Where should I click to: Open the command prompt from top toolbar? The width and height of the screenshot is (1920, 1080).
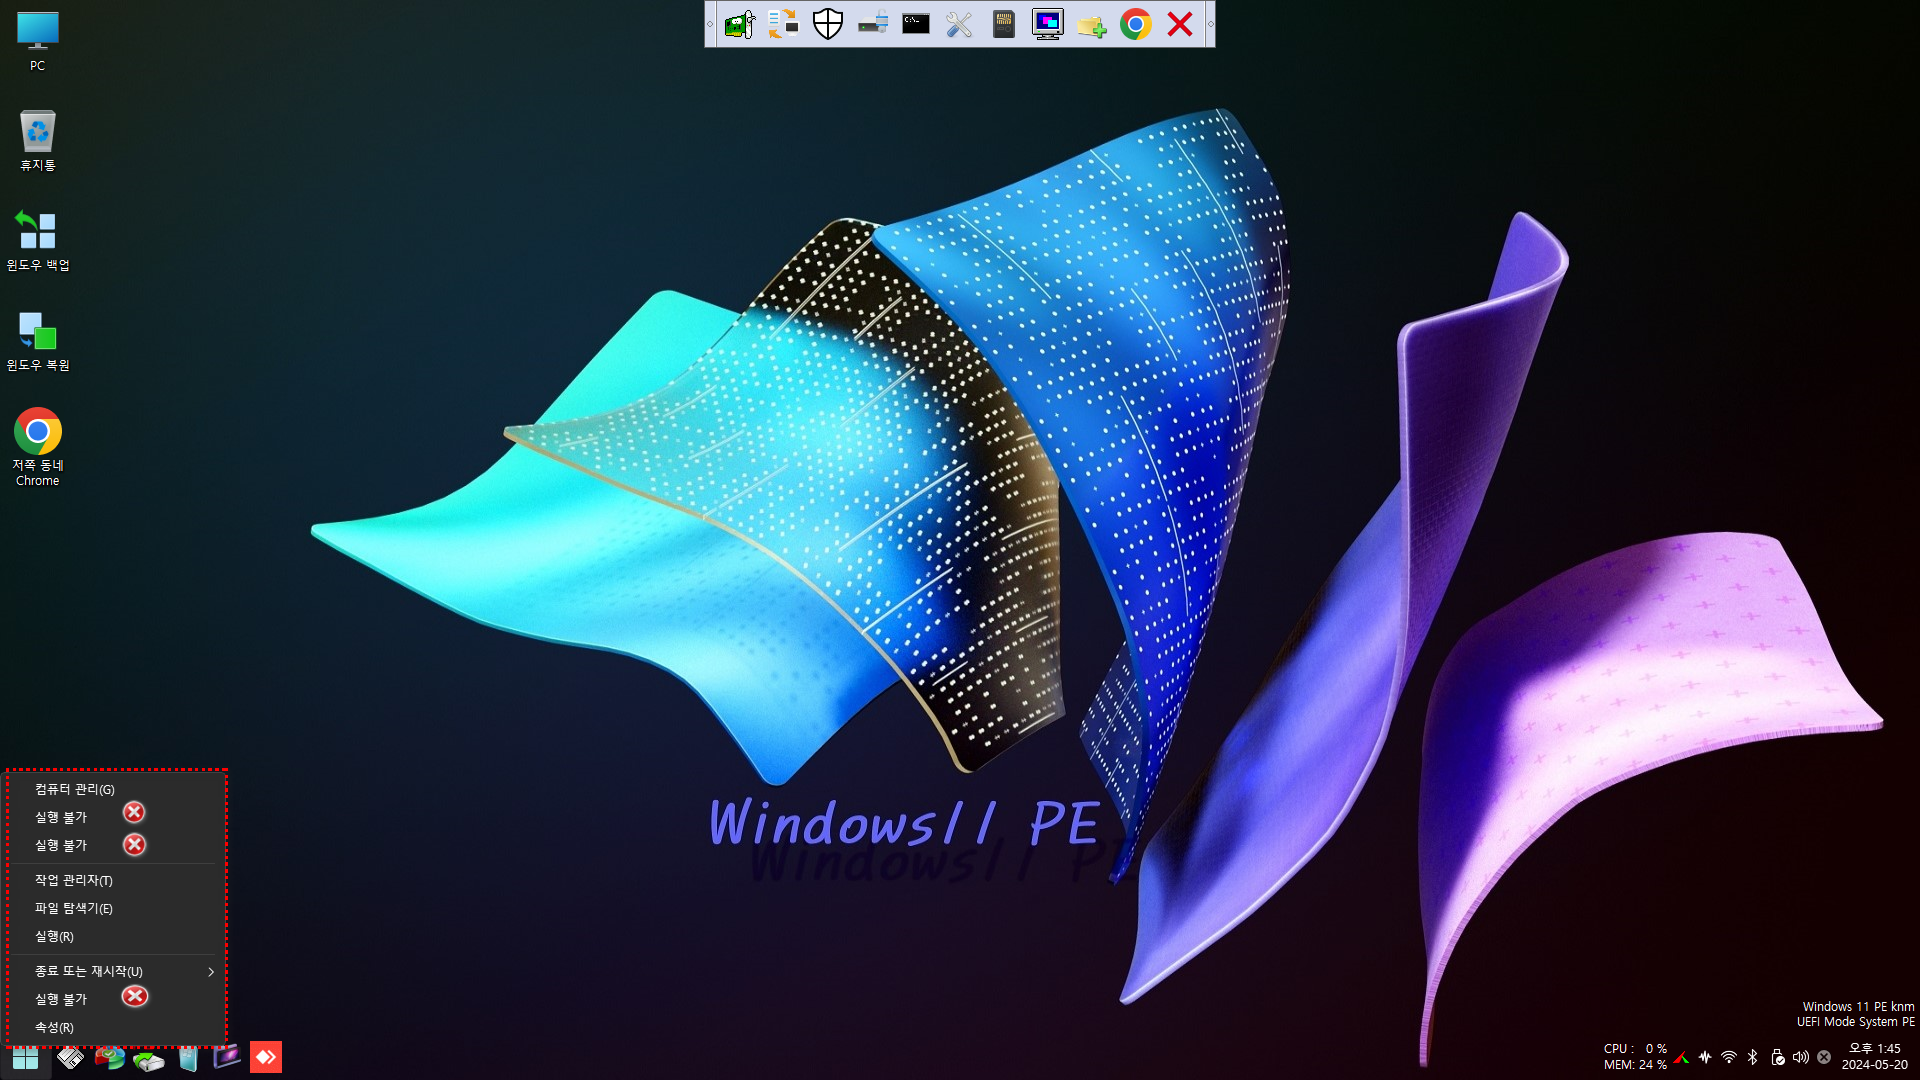pos(916,24)
